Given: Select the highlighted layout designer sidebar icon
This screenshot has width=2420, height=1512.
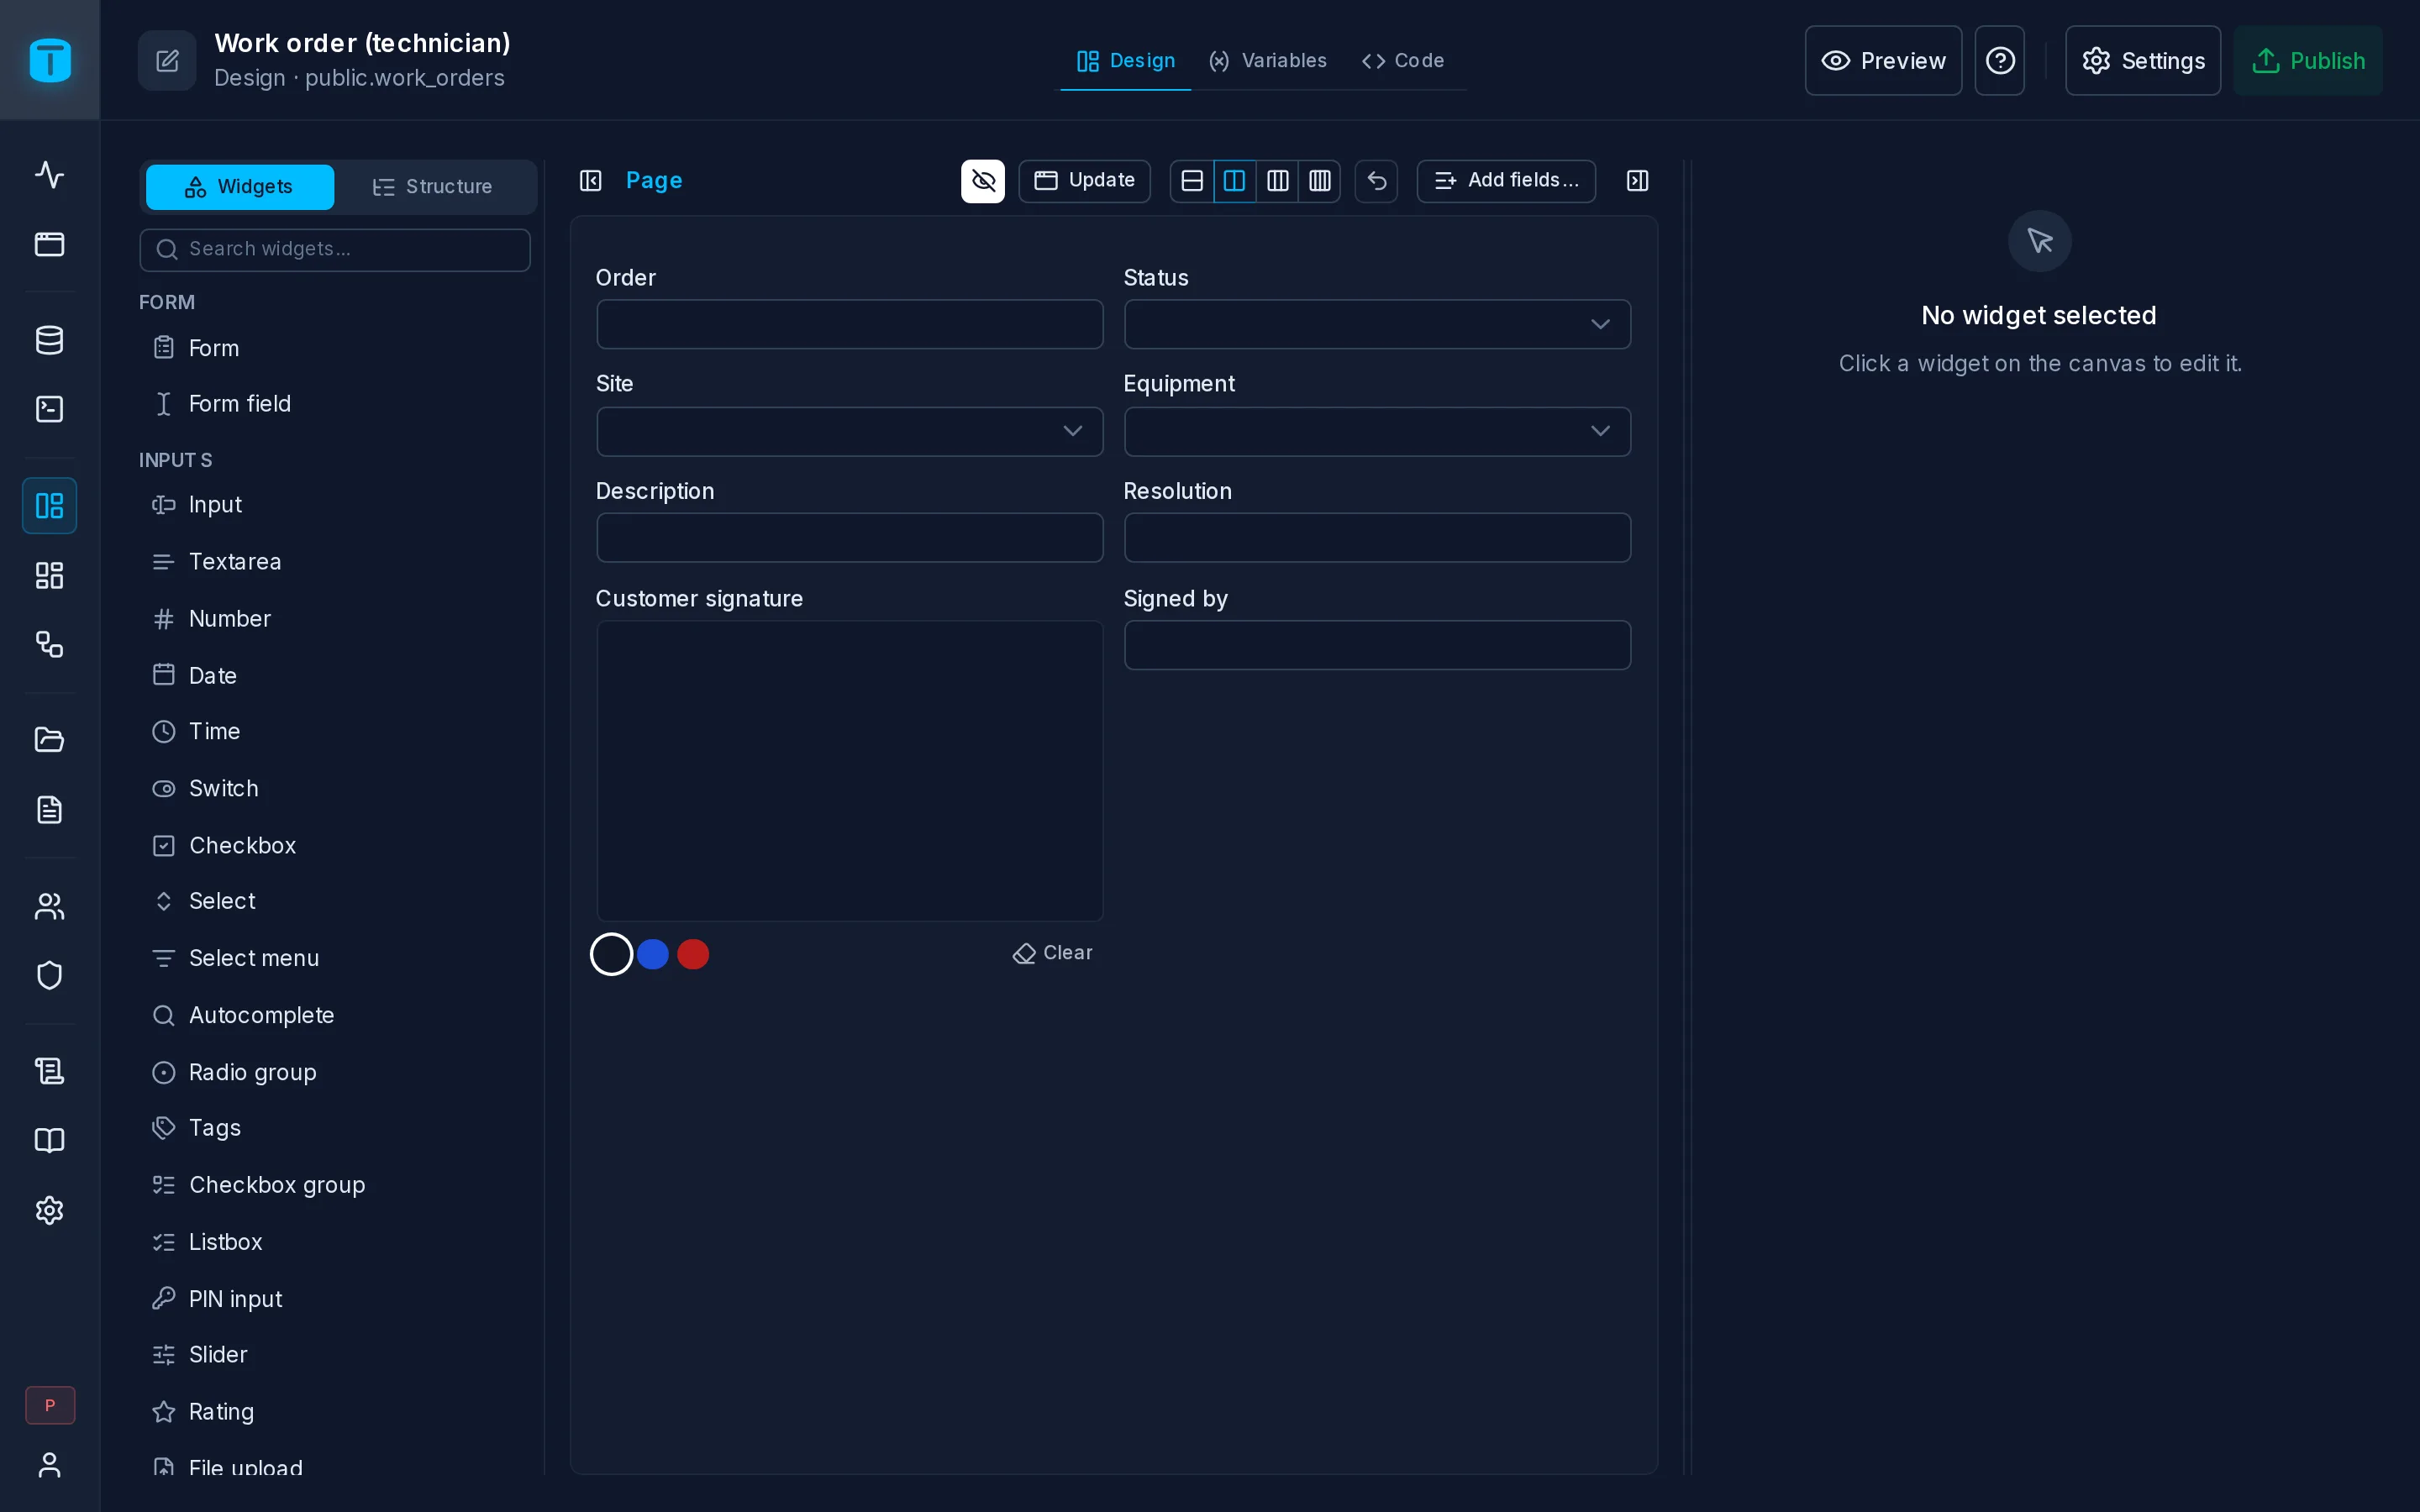Looking at the screenshot, I should pos(49,505).
